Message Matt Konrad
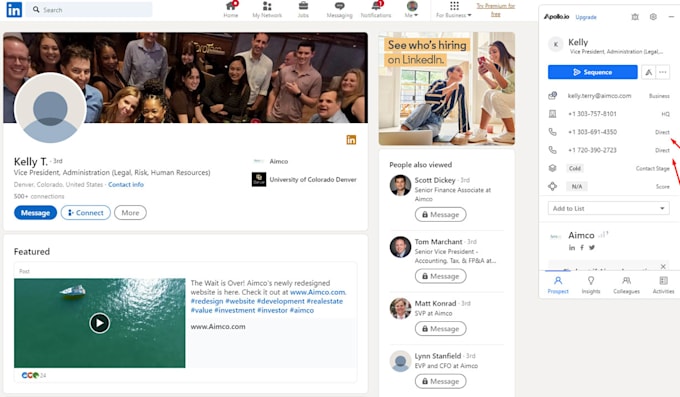 [441, 329]
